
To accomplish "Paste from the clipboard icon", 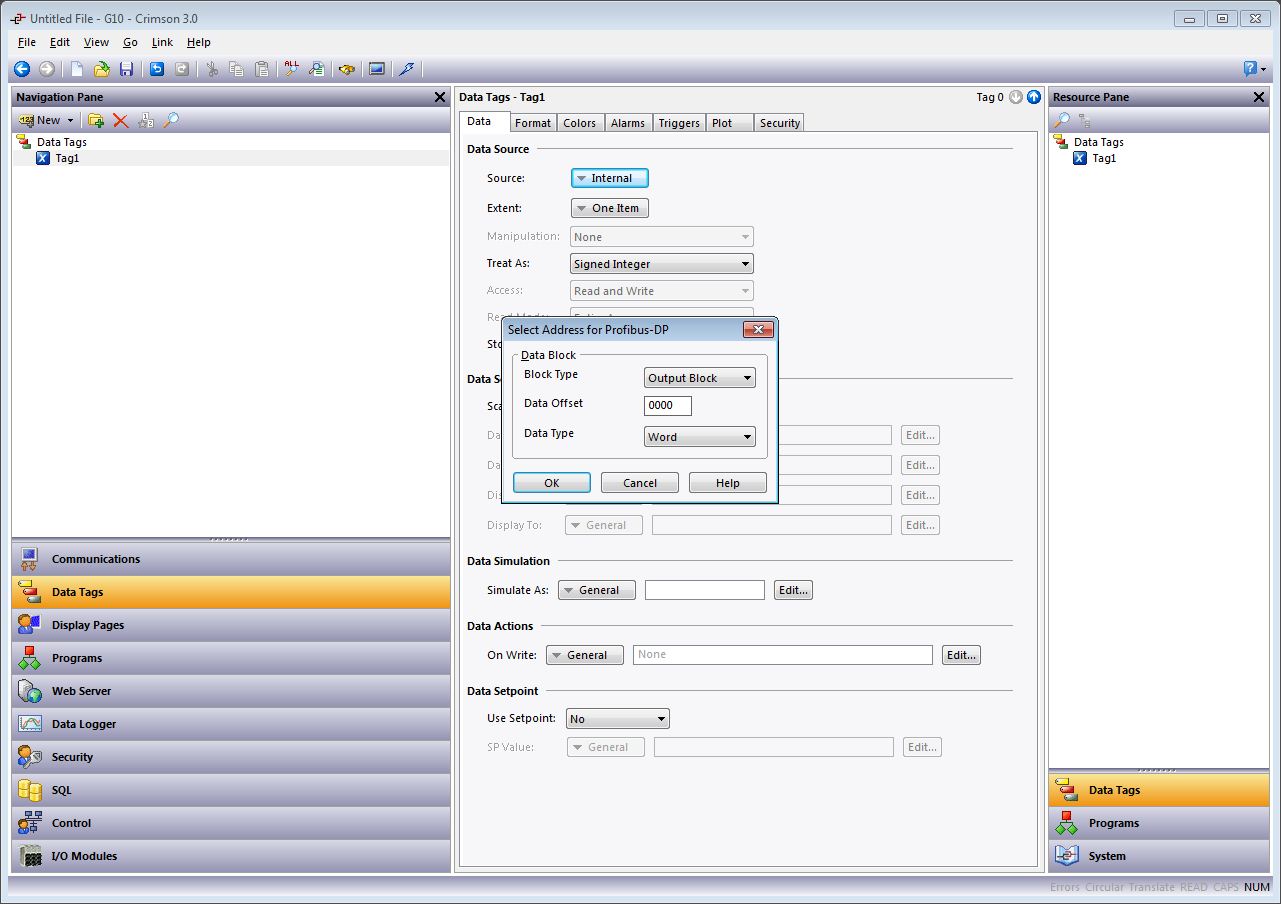I will 262,69.
